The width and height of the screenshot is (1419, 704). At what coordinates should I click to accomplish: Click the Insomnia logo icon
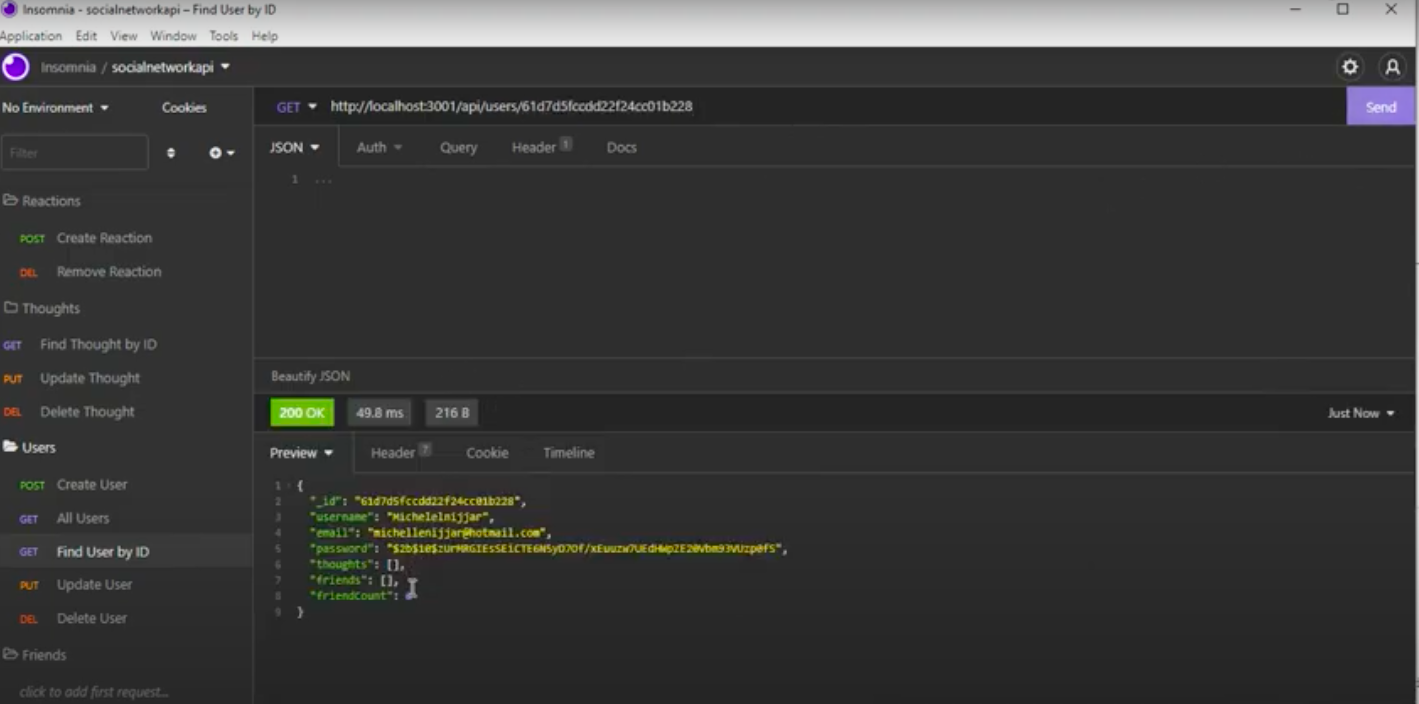click(x=14, y=69)
